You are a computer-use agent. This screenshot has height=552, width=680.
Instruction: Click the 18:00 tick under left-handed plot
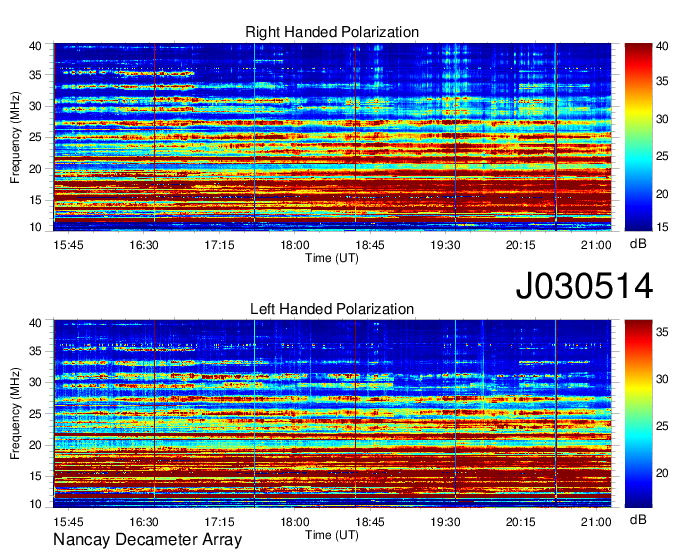(x=295, y=522)
